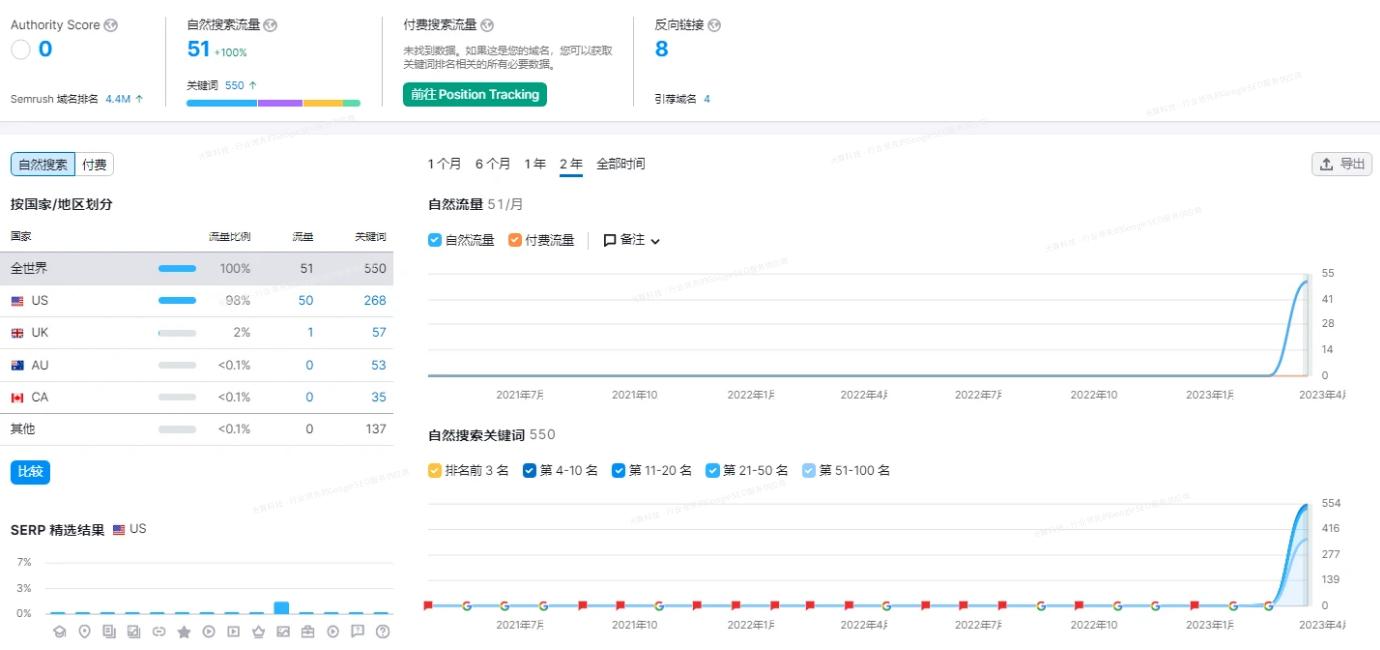The height and width of the screenshot is (650, 1380).
Task: Open the question mark help icon
Action: click(382, 631)
